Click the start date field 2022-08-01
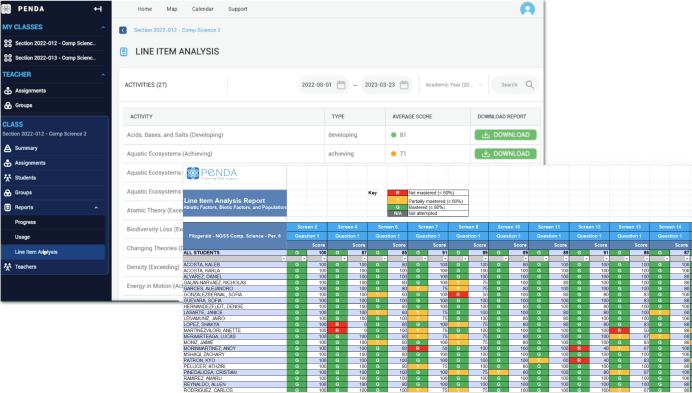Viewport: 692px width, 393px height. pos(323,85)
